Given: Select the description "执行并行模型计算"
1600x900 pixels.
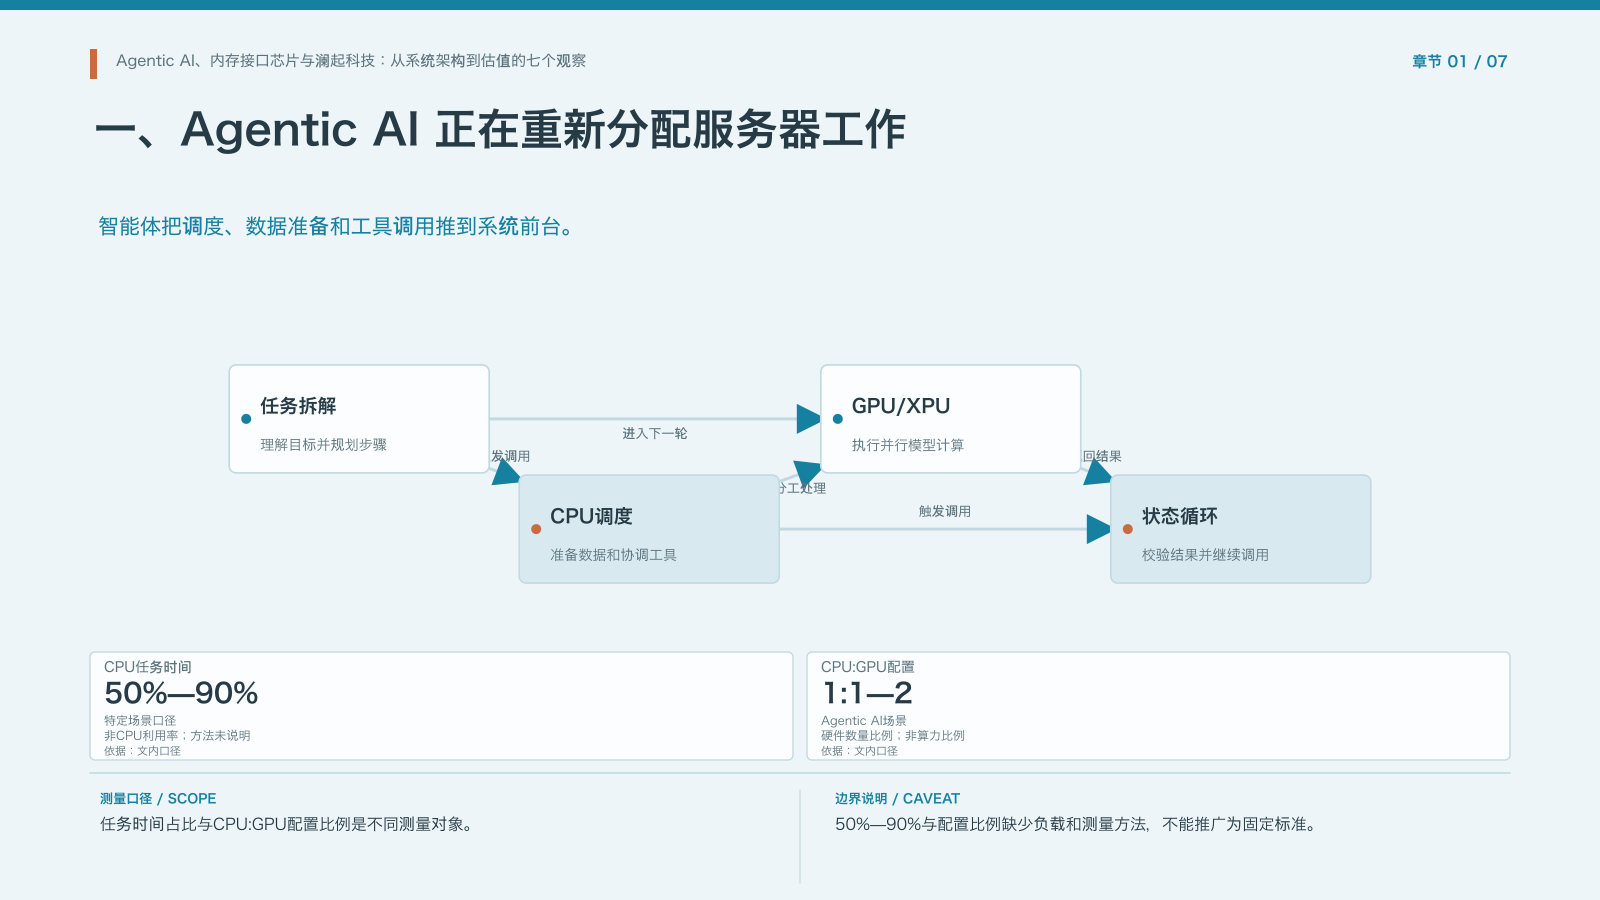Looking at the screenshot, I should 908,445.
